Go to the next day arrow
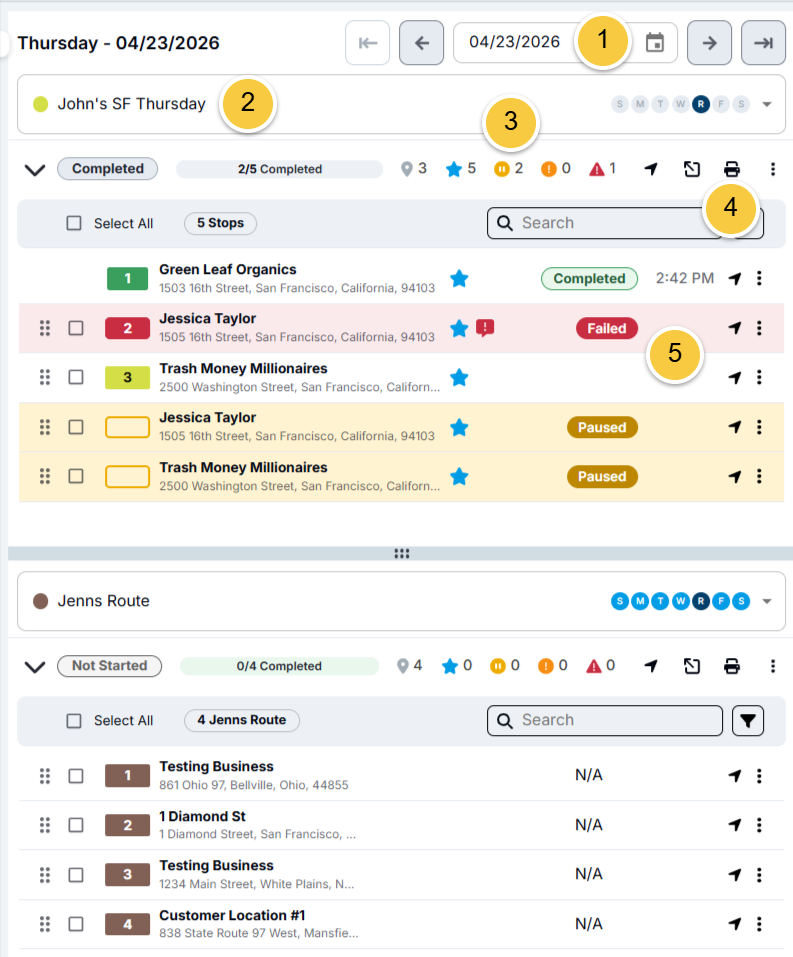The height and width of the screenshot is (957, 793). click(x=709, y=43)
